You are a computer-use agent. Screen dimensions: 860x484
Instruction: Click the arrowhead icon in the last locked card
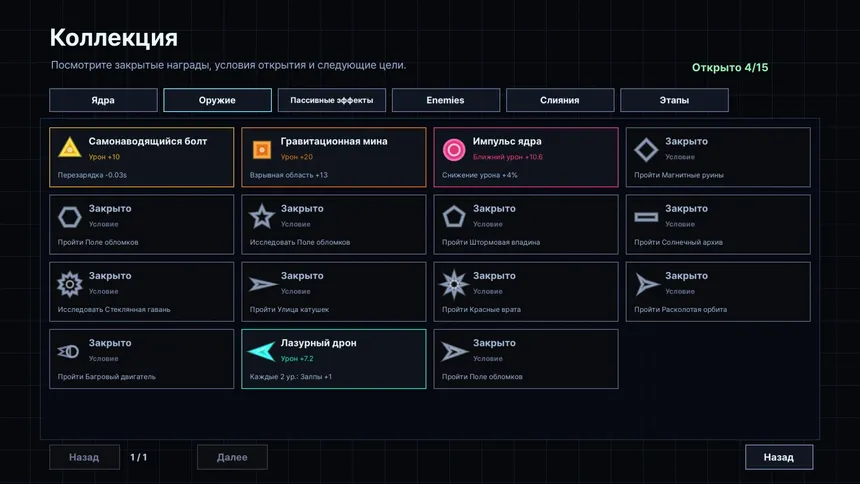(454, 351)
